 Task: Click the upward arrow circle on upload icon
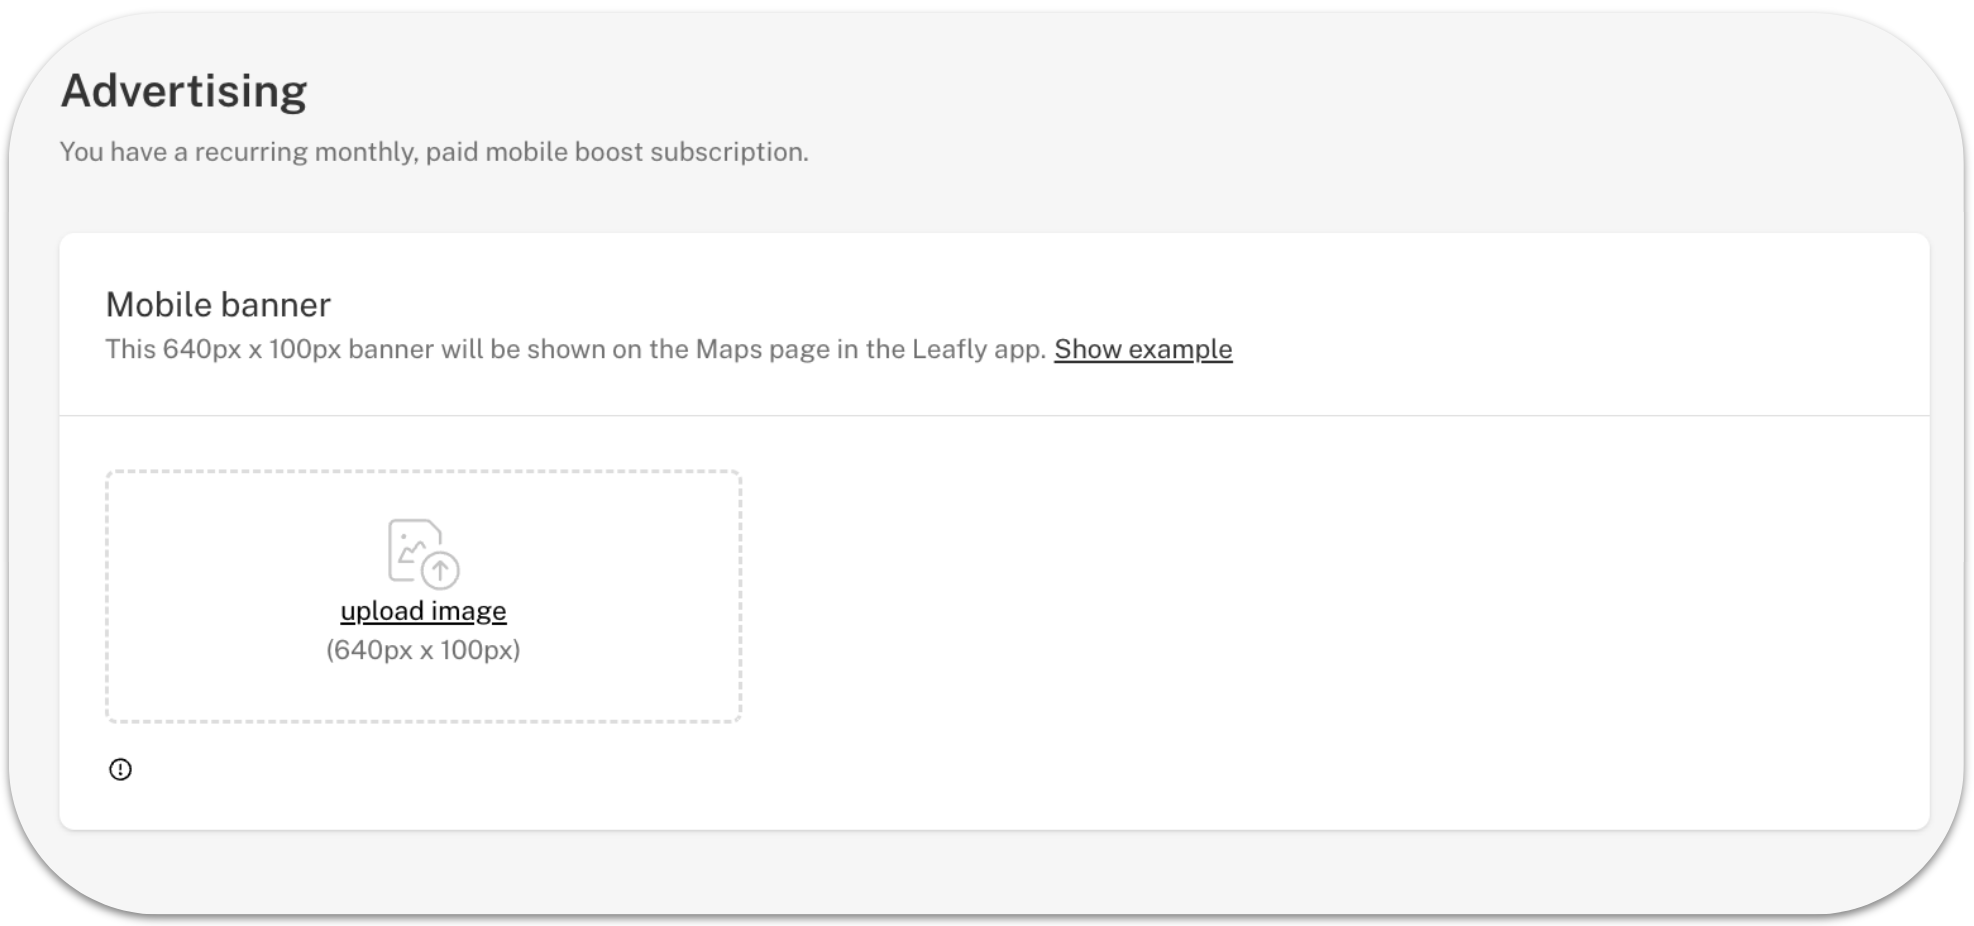pos(440,570)
